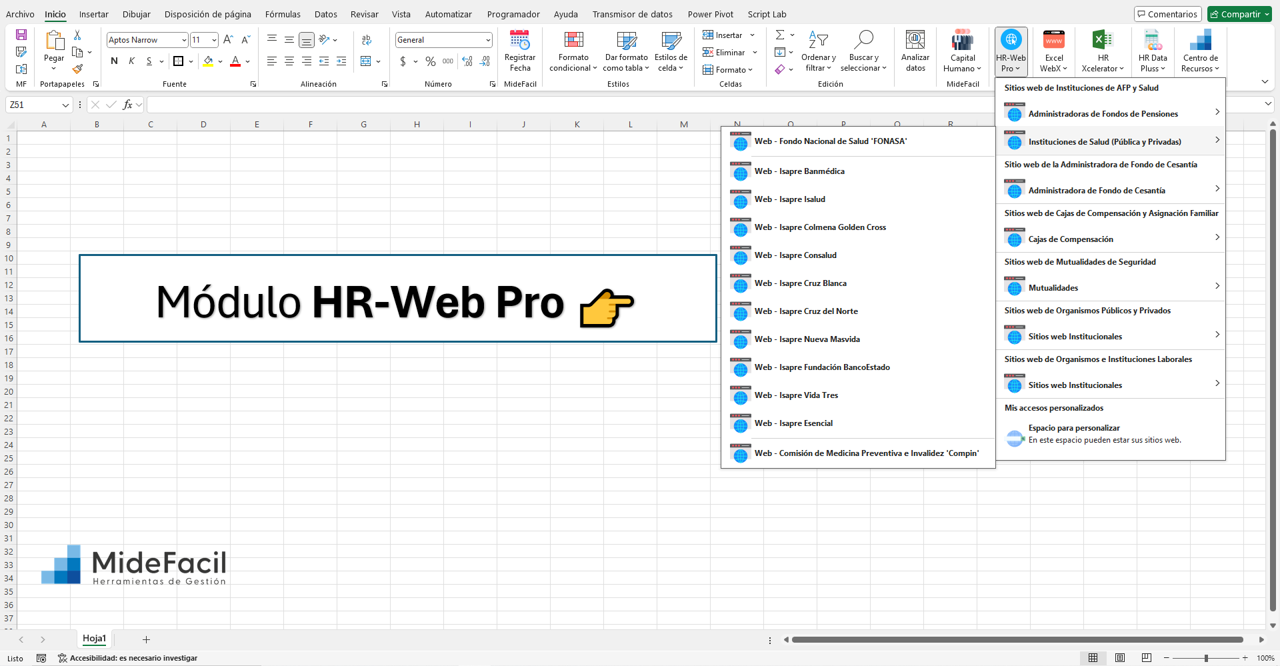The width and height of the screenshot is (1280, 666).
Task: Open Dar formato como tabla
Action: (626, 51)
